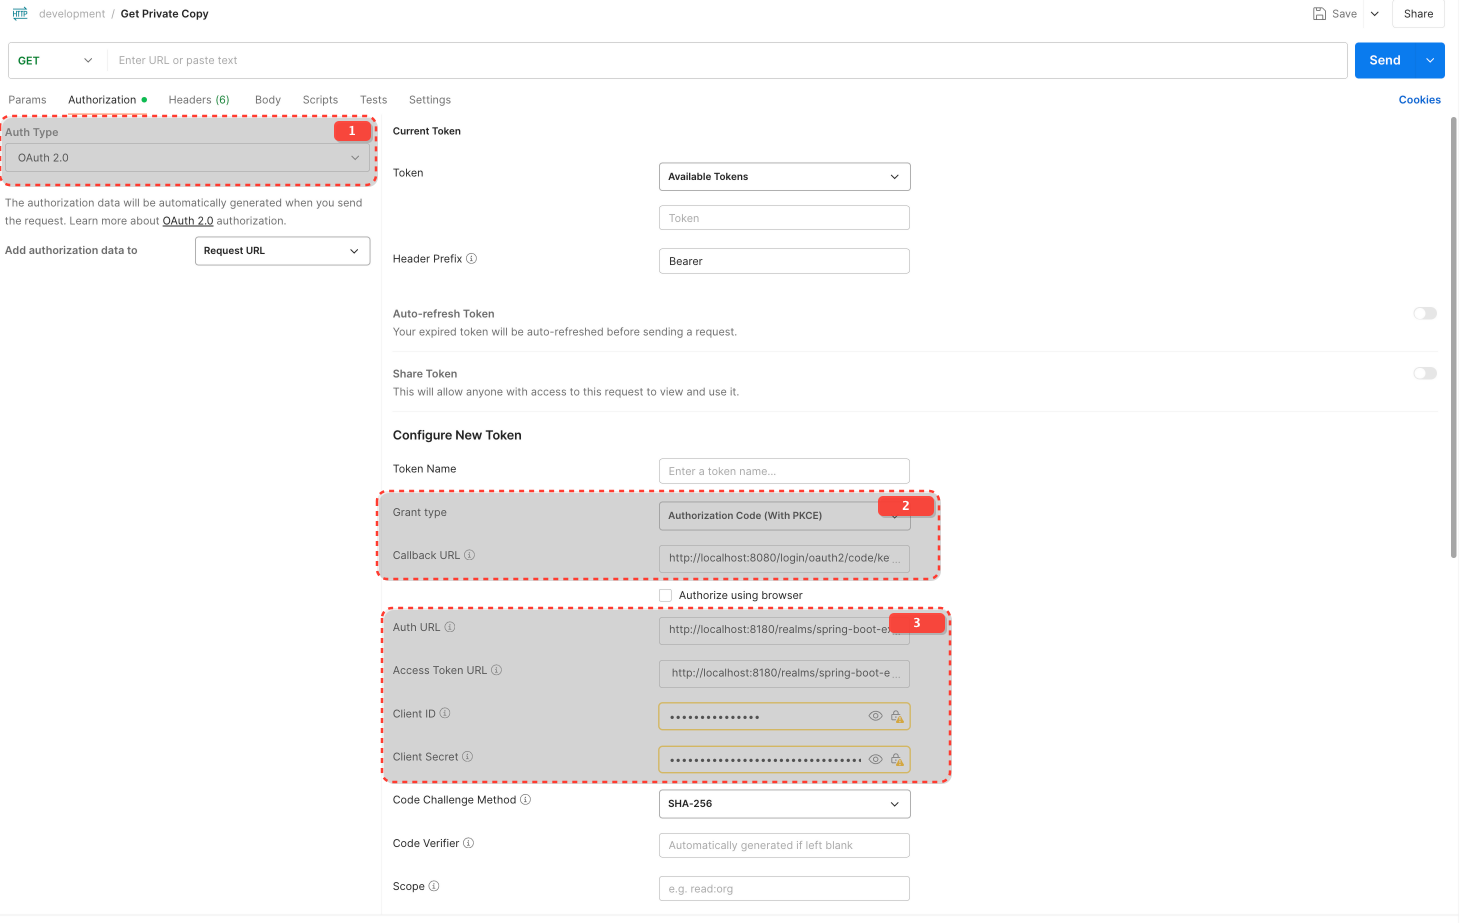This screenshot has width=1461, height=923.
Task: Click the Token Name input field
Action: point(784,470)
